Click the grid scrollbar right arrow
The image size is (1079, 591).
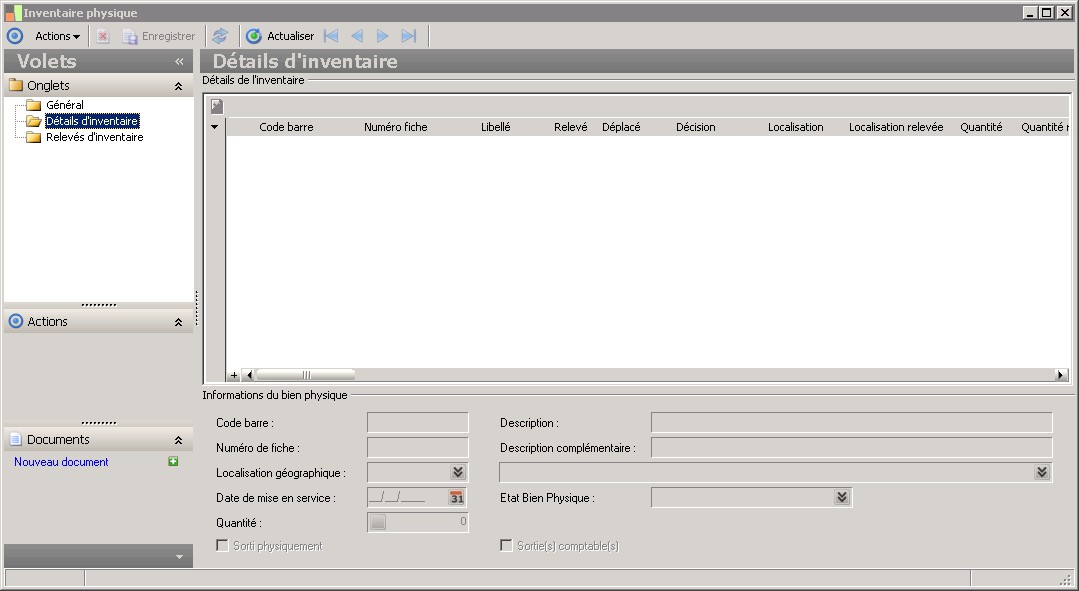coord(1061,375)
